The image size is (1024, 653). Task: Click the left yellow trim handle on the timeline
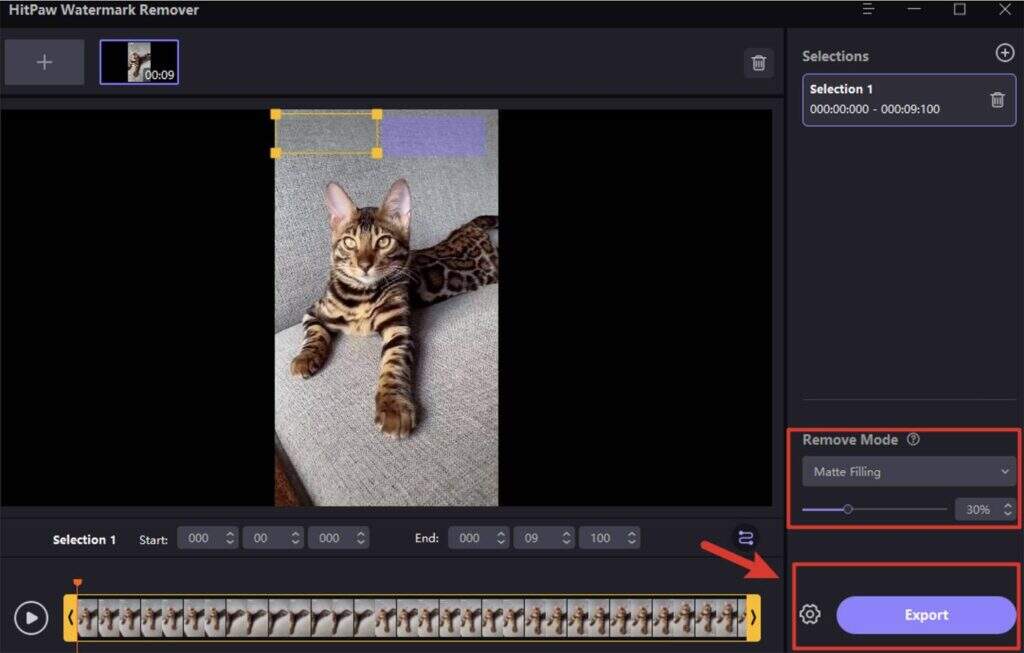tap(70, 618)
